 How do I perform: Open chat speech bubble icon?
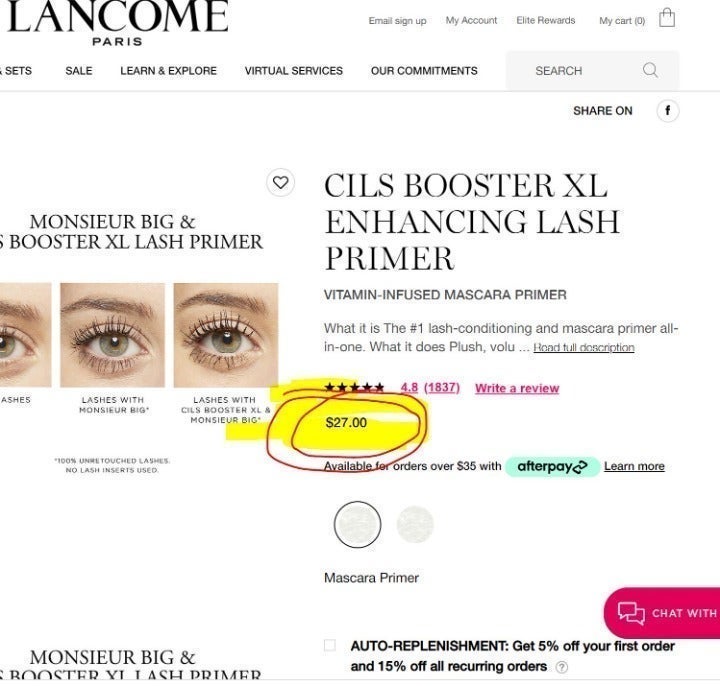631,613
